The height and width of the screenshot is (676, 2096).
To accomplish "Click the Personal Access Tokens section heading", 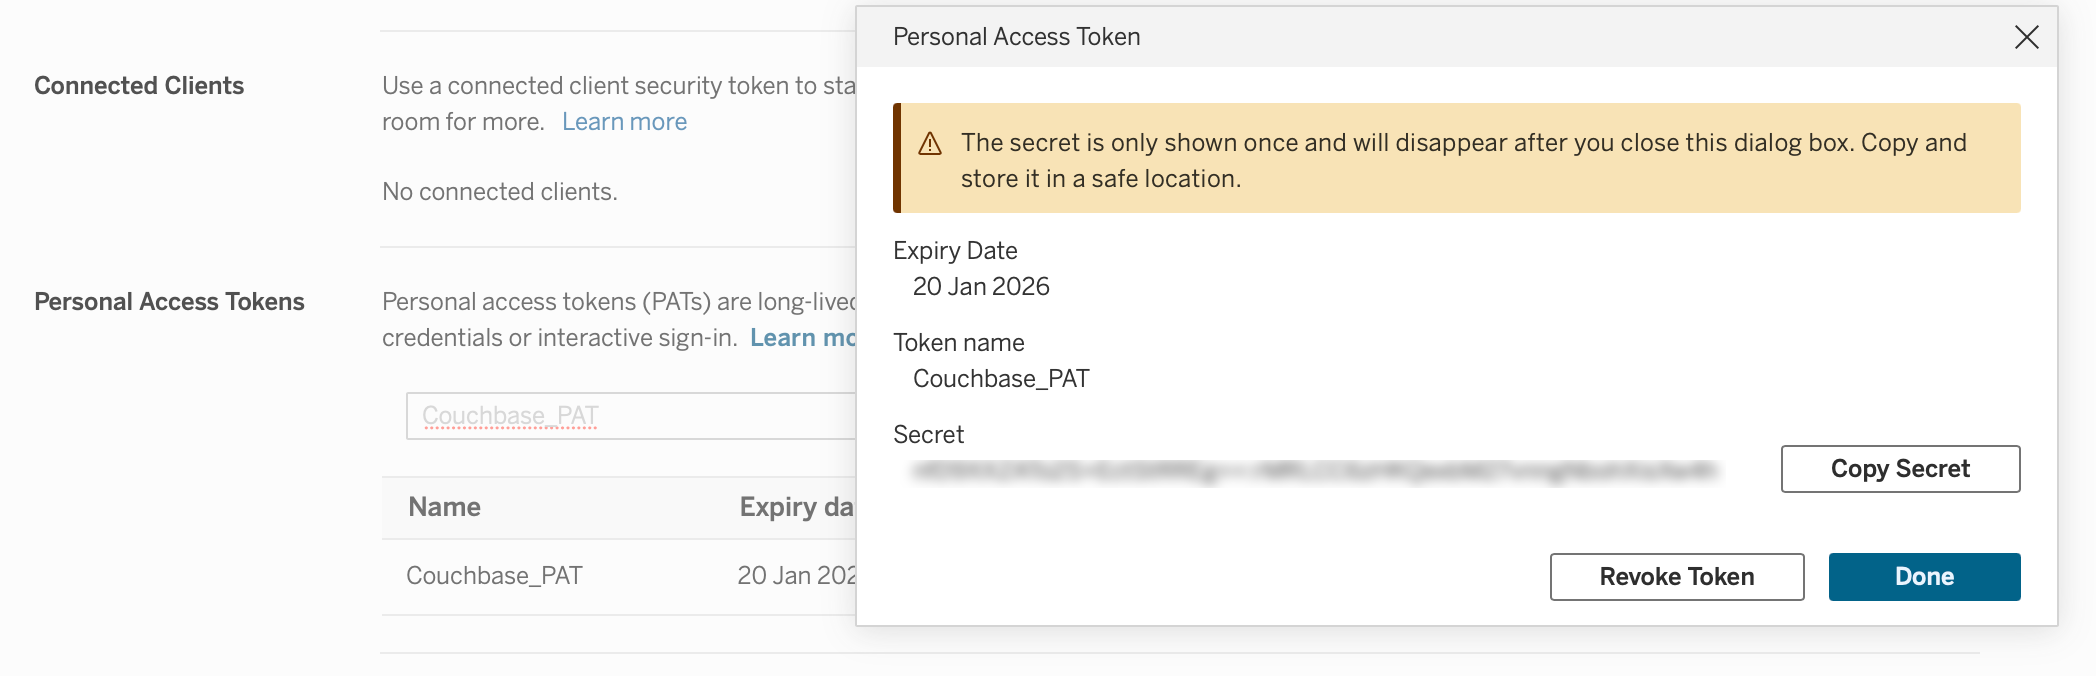I will [169, 302].
